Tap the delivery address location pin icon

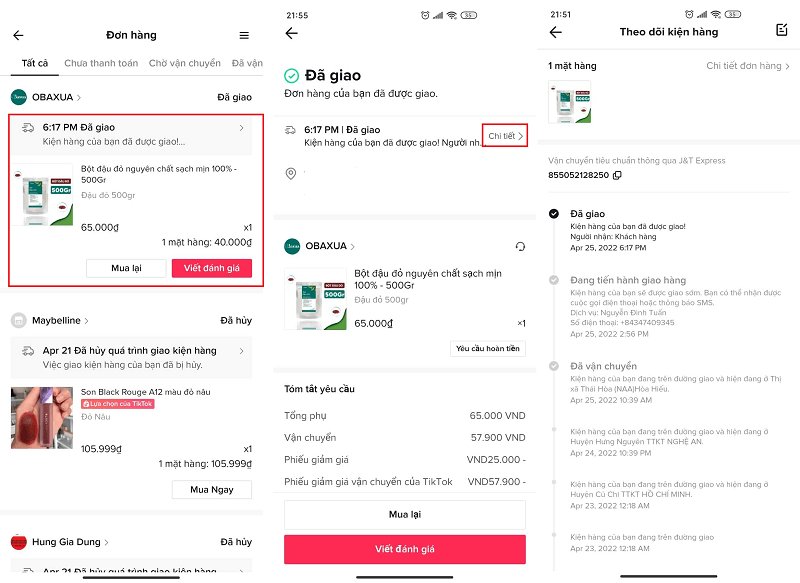(x=291, y=173)
